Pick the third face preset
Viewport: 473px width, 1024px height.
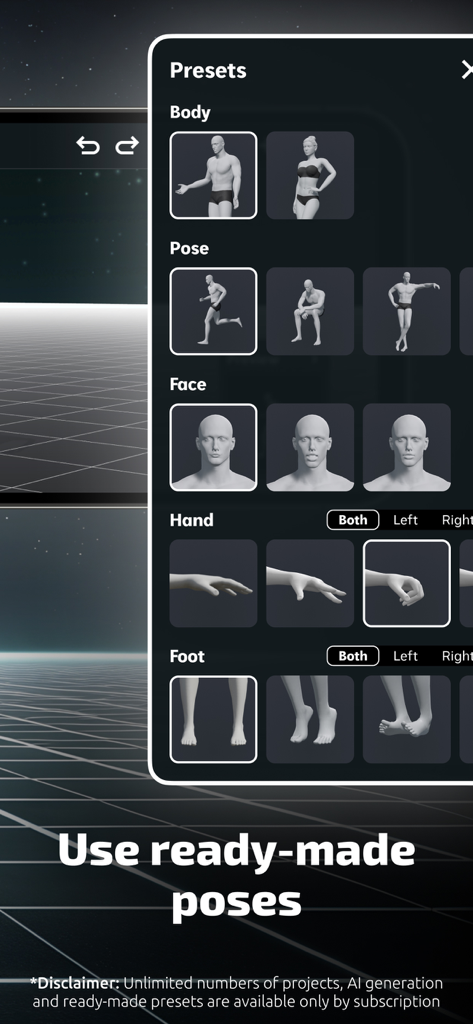click(x=407, y=447)
